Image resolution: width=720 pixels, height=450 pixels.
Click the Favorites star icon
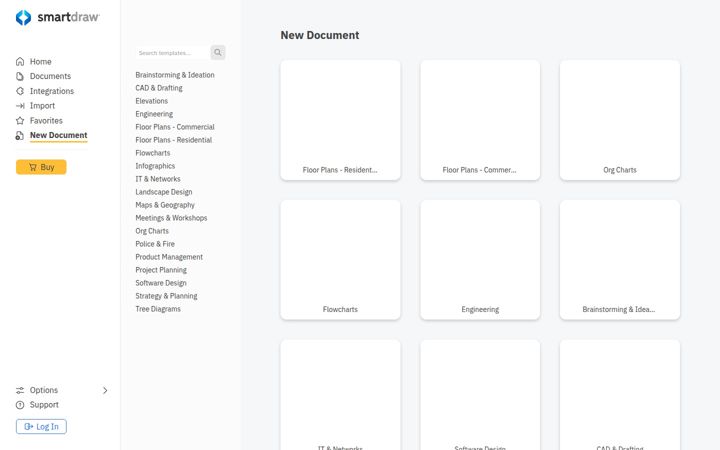coord(20,121)
